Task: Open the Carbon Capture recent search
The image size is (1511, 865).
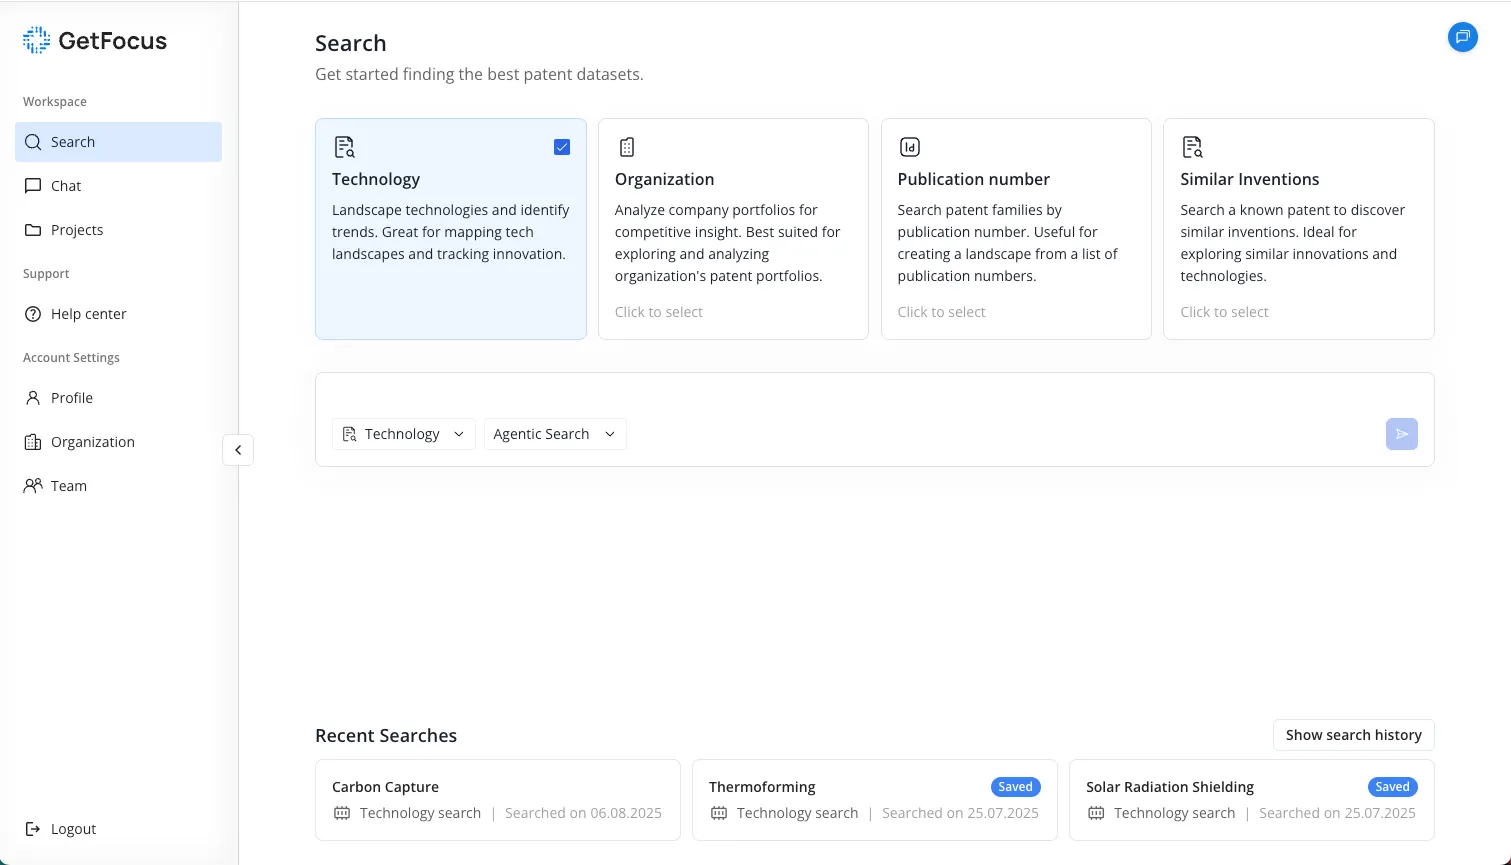Action: coord(498,800)
